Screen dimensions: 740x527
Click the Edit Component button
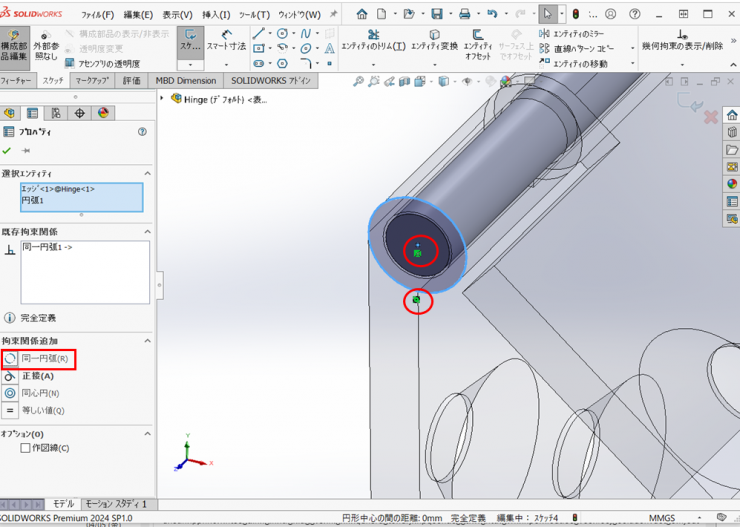pos(14,44)
